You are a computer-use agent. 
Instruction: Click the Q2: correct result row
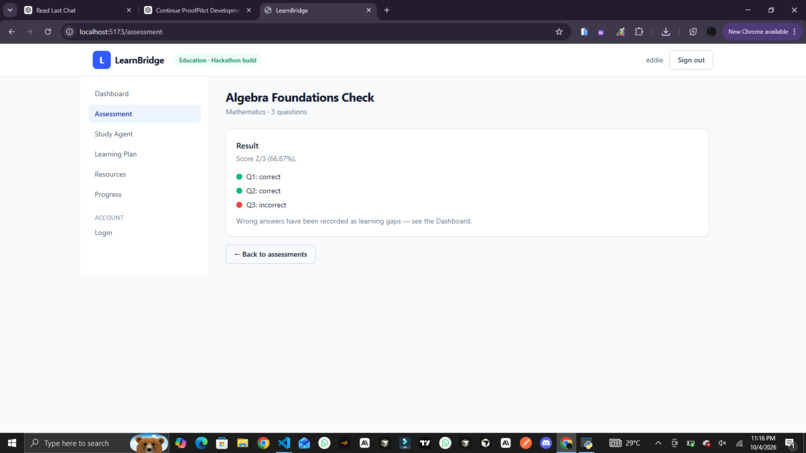coord(259,191)
